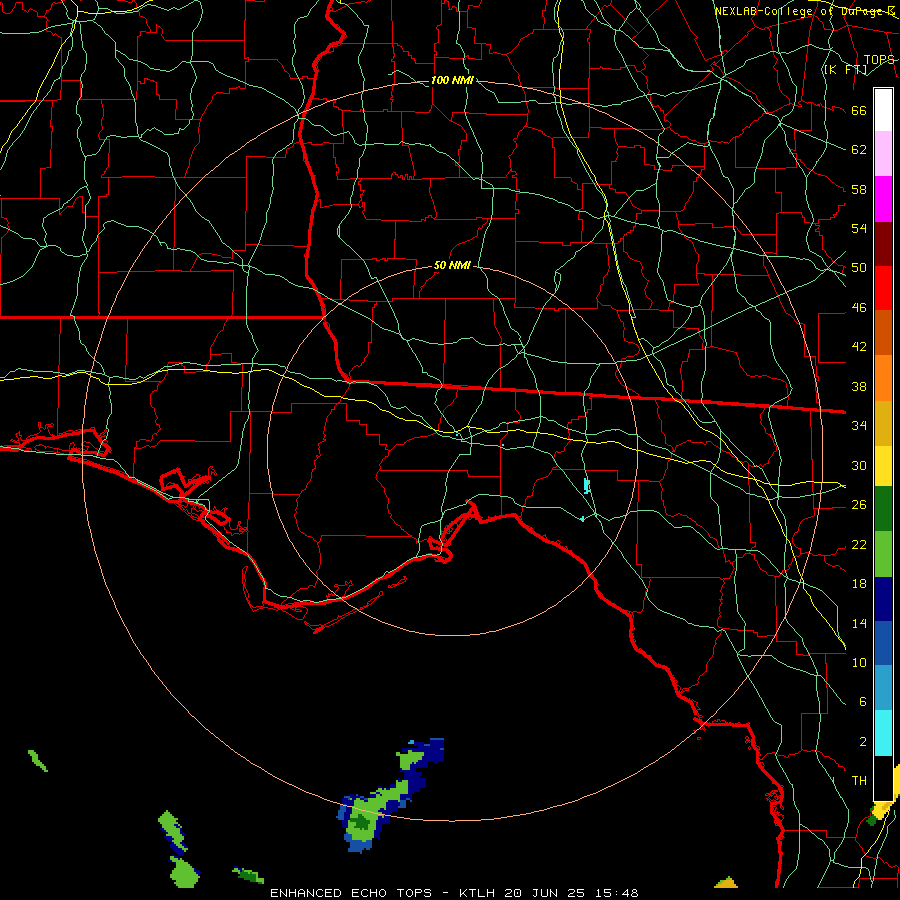This screenshot has height=900, width=900.
Task: Click the "46" legend value
Action: click(x=859, y=308)
